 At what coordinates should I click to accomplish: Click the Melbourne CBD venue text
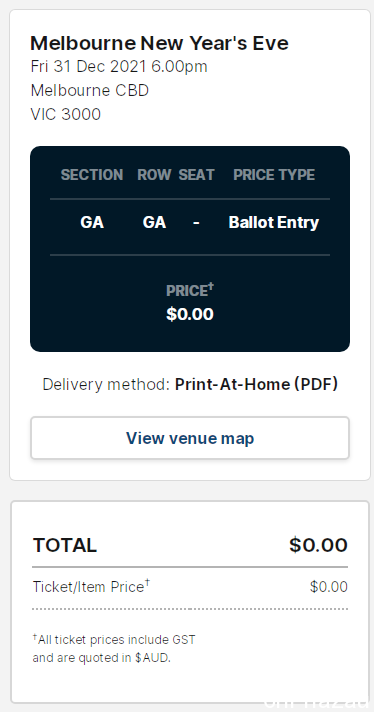click(90, 90)
